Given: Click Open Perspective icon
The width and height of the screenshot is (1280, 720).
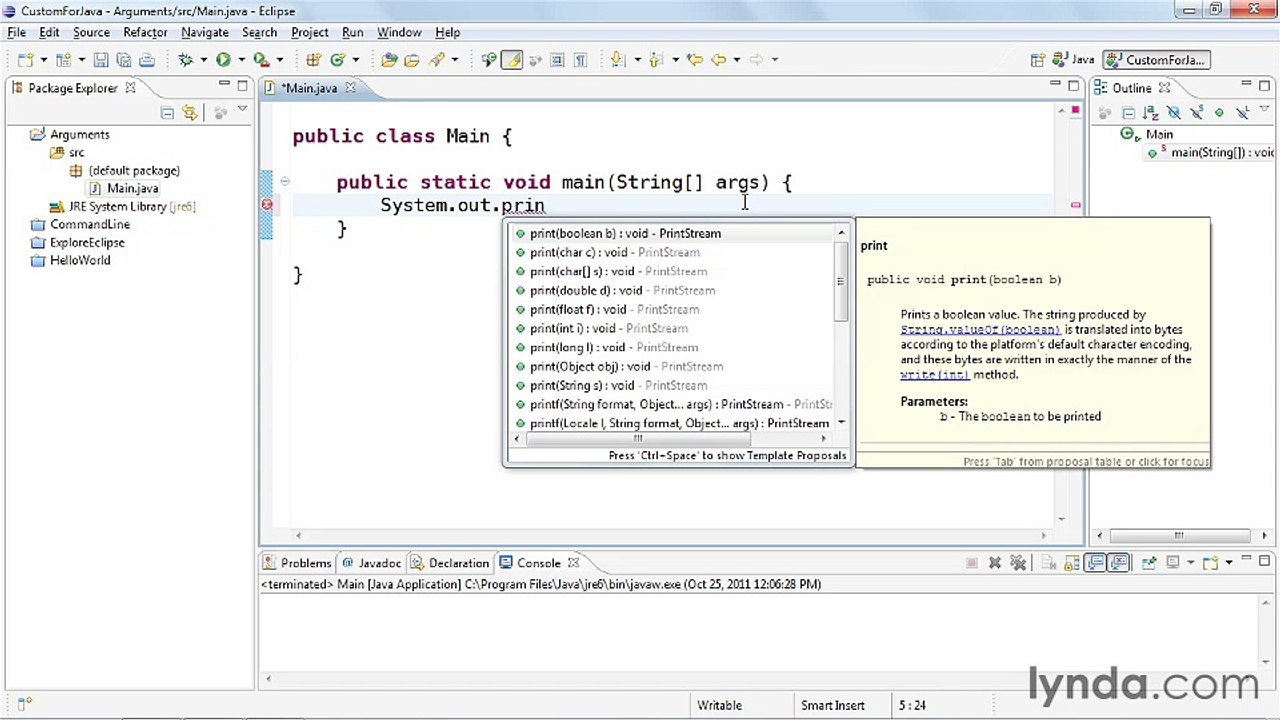Looking at the screenshot, I should click(x=1037, y=60).
